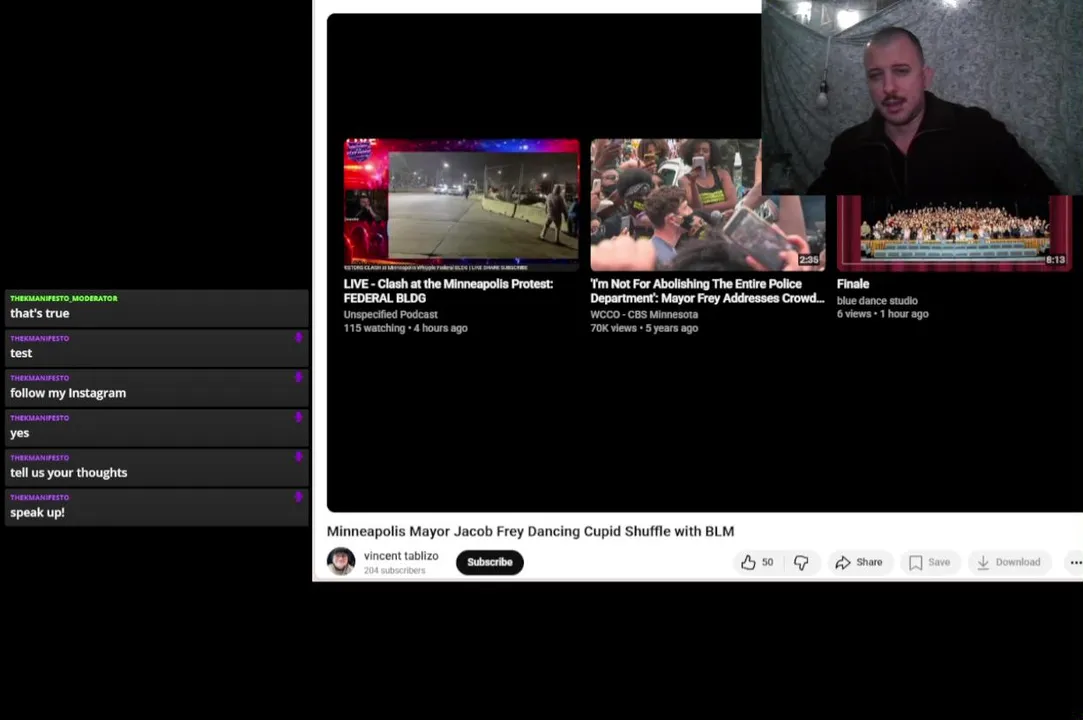Visit WCCO - CBS Minnesota channel

coord(644,314)
